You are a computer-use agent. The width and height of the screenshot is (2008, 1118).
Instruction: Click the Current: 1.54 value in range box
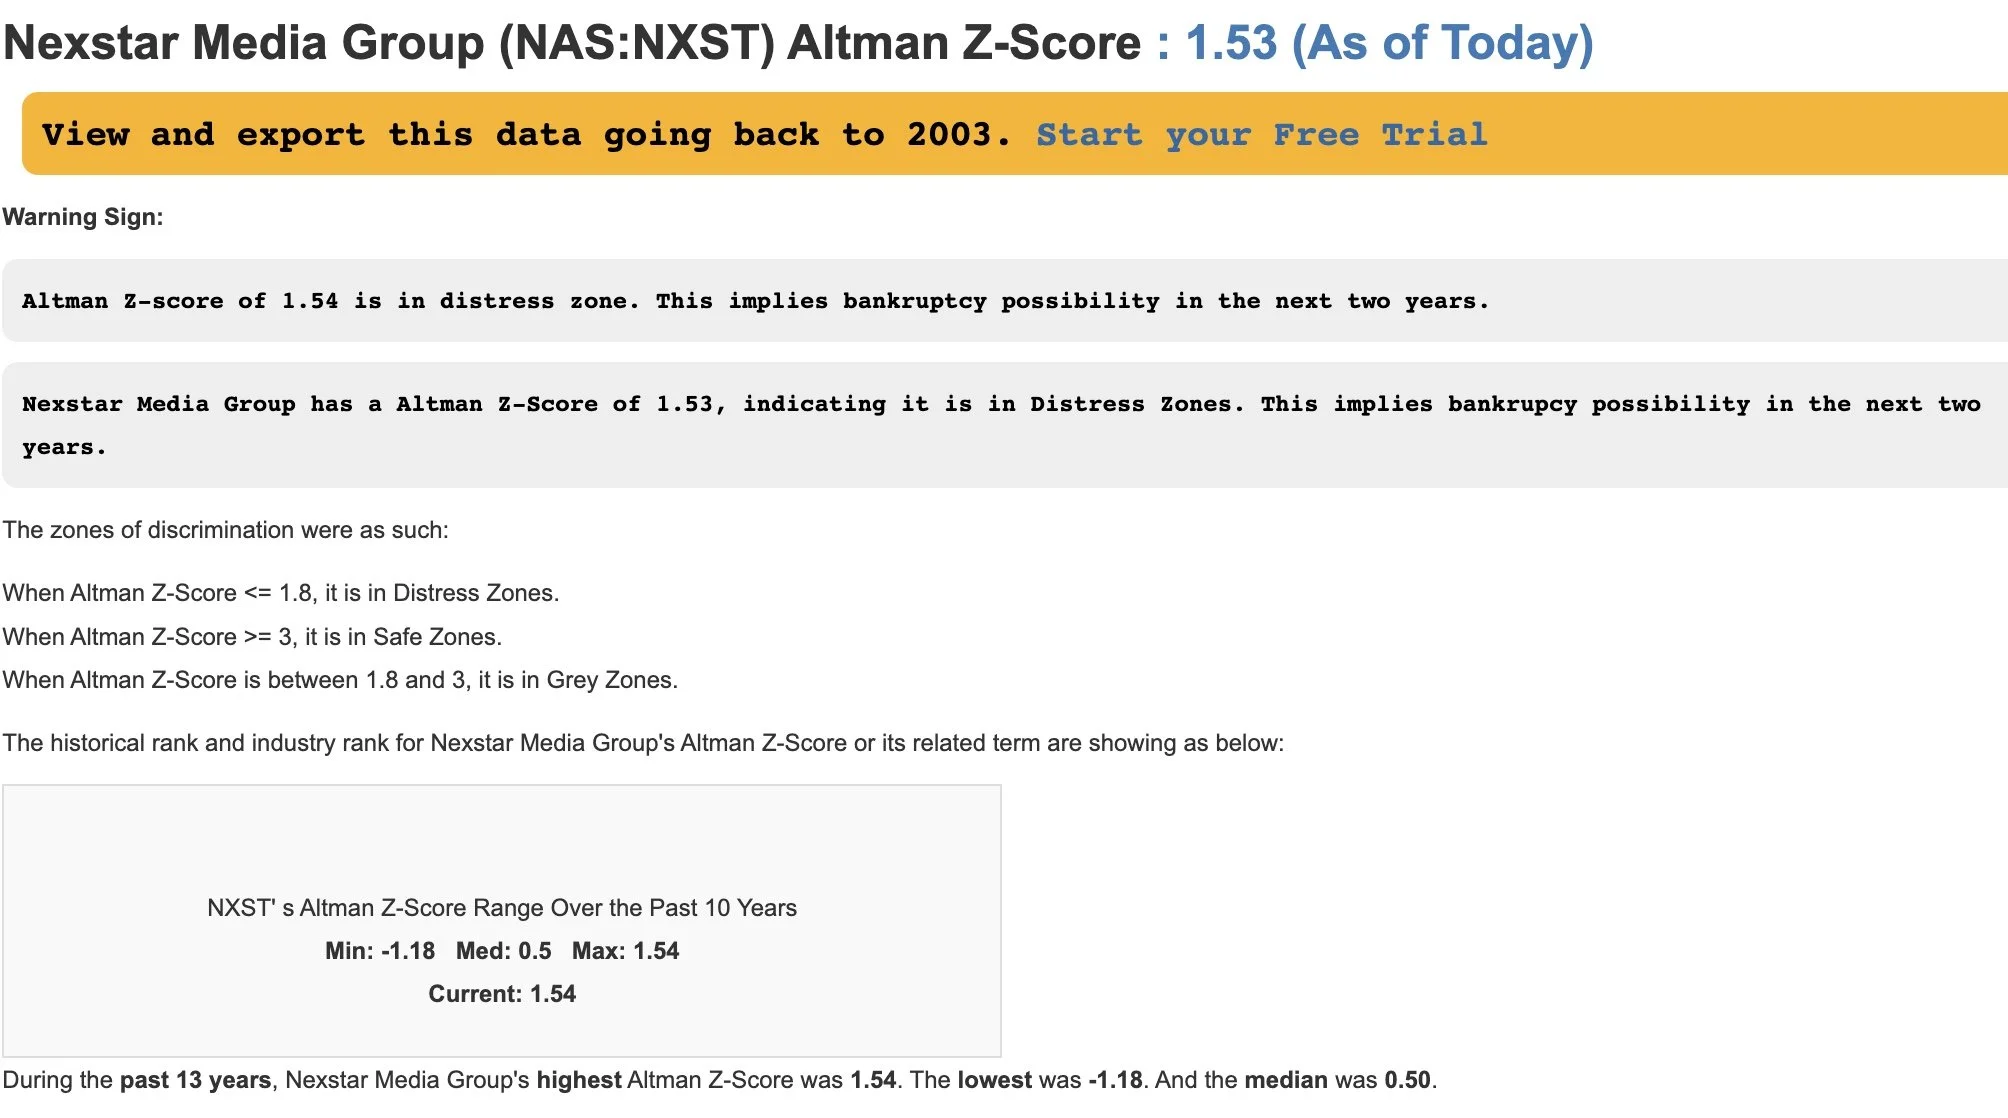[x=502, y=994]
